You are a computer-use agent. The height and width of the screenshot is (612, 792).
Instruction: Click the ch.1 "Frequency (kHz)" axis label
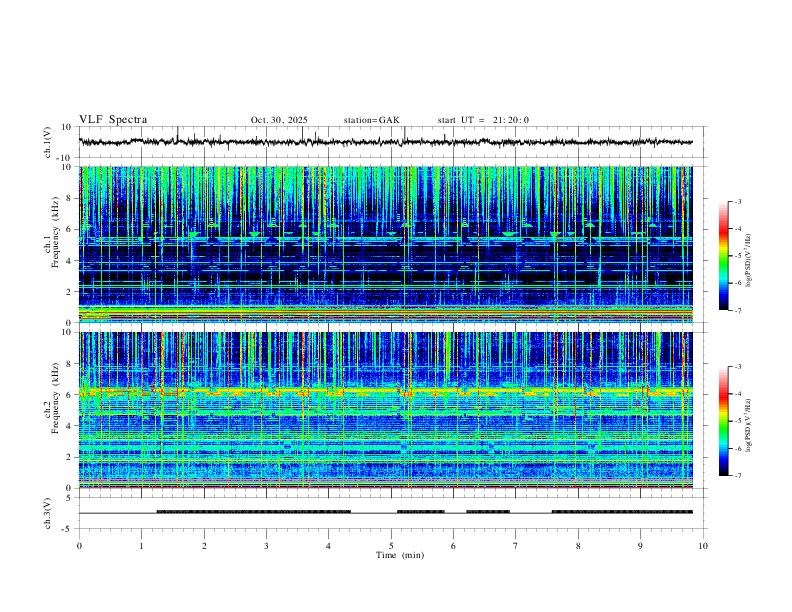[x=55, y=232]
